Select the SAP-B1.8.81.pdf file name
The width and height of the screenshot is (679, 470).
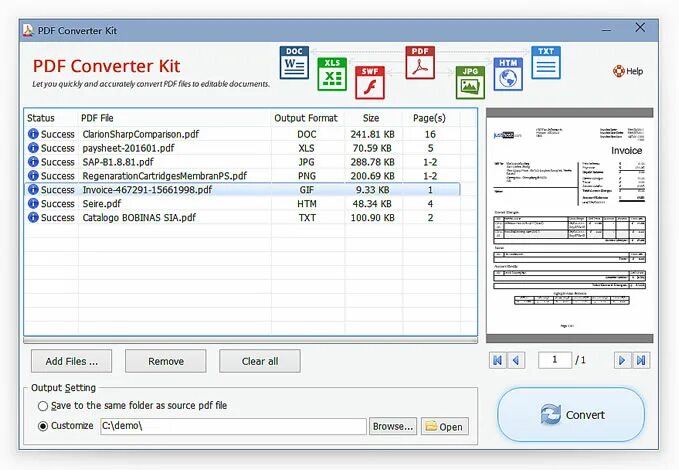coord(118,162)
